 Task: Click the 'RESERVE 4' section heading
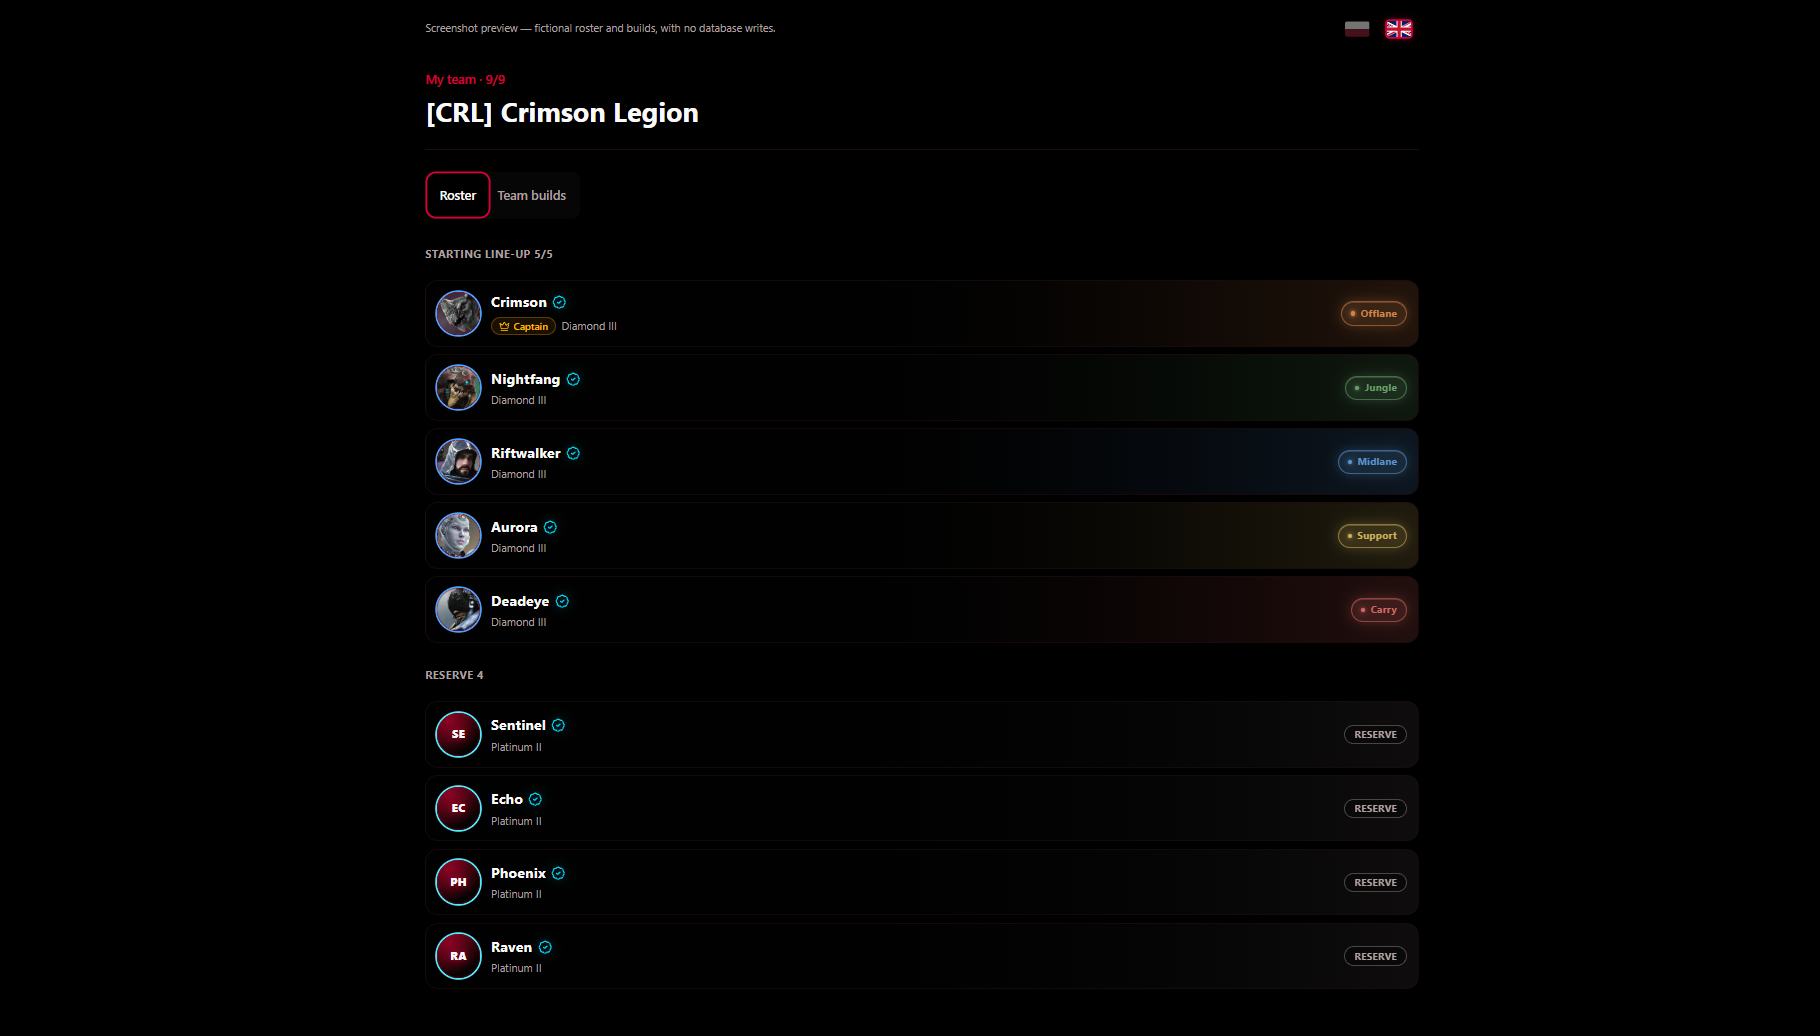[x=454, y=675]
